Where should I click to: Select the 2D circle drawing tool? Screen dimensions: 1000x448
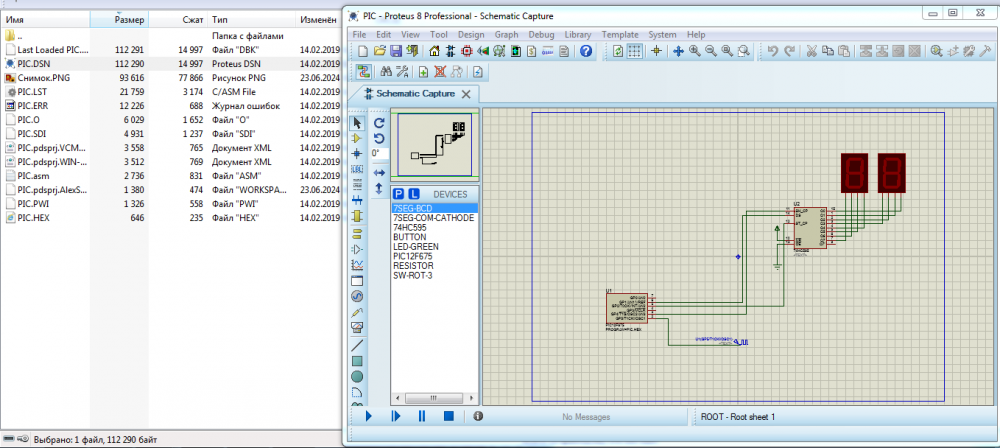357,377
